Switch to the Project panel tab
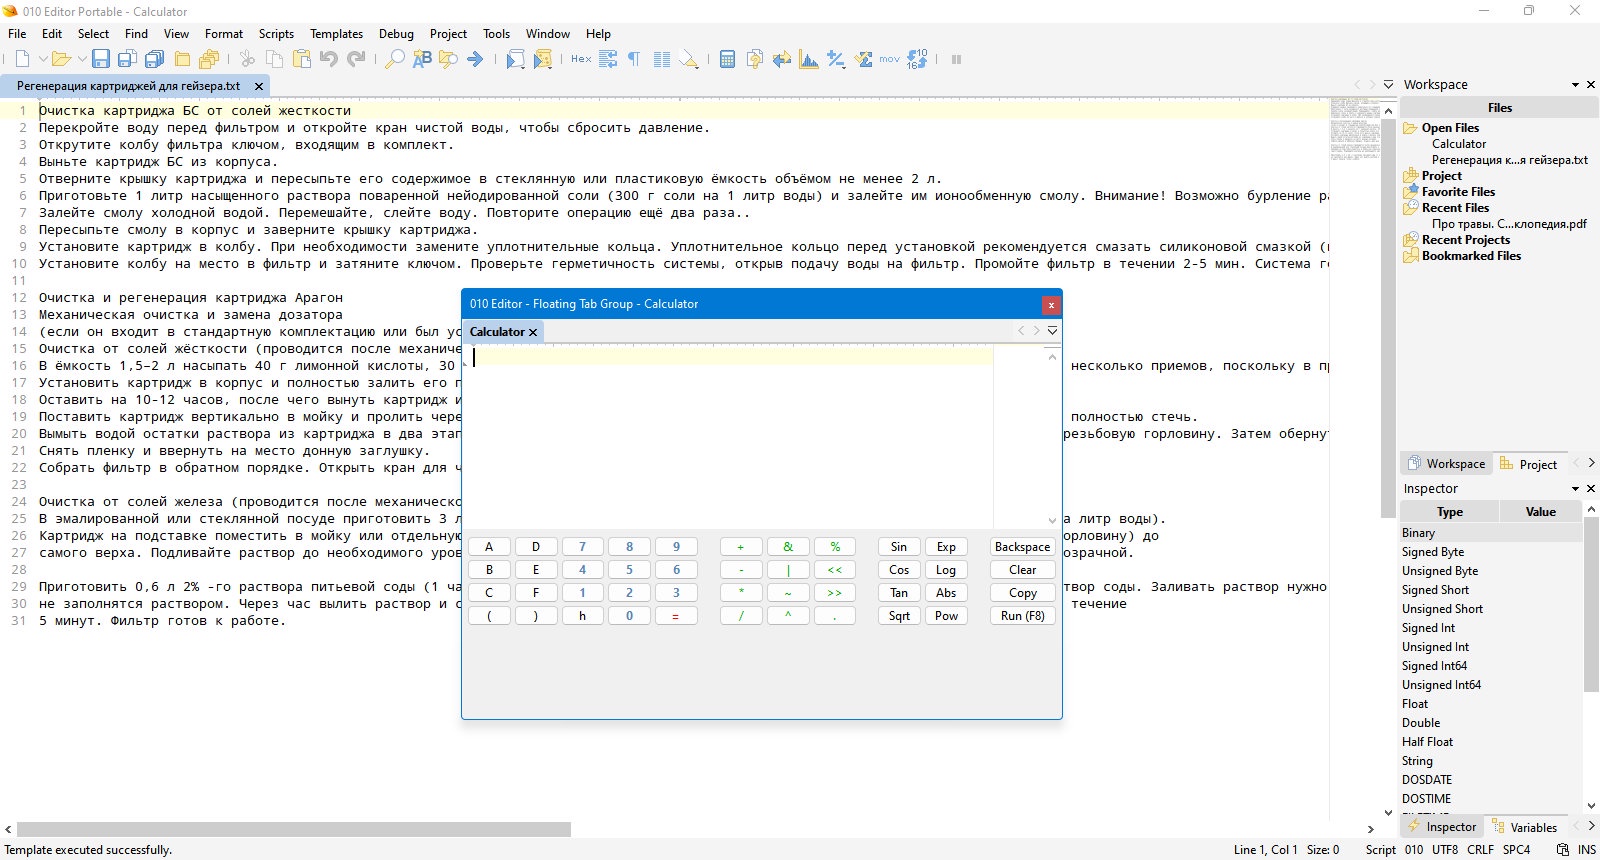1600x860 pixels. [1529, 464]
